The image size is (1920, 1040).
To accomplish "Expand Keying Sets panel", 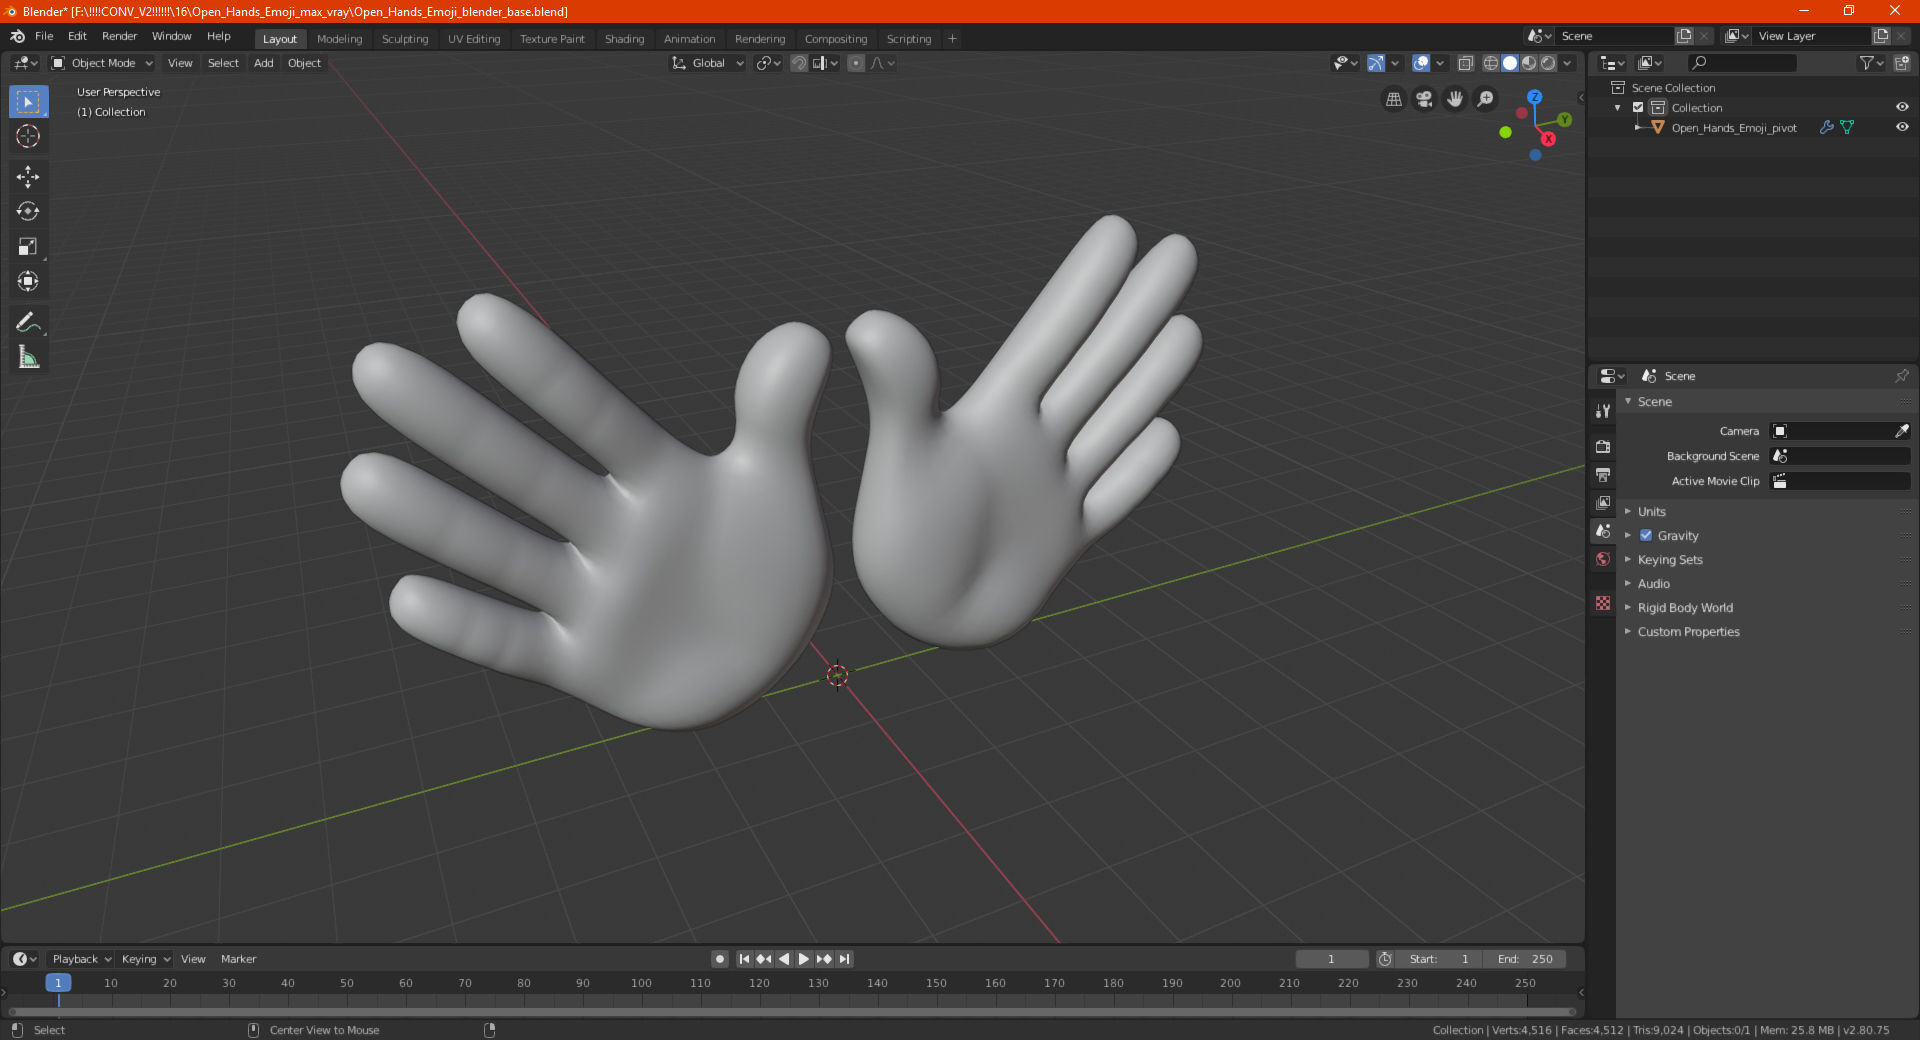I will pos(1670,559).
